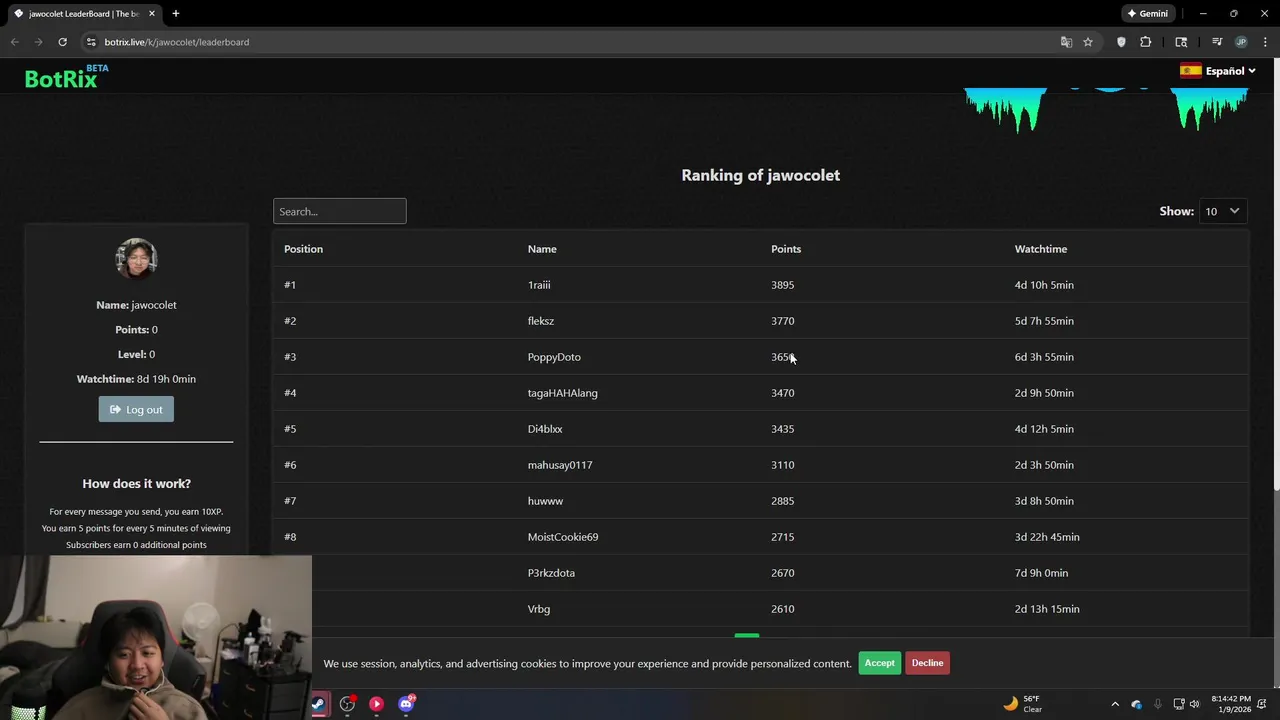Click the microphone tray icon
The width and height of the screenshot is (1280, 720).
pos(1158,704)
